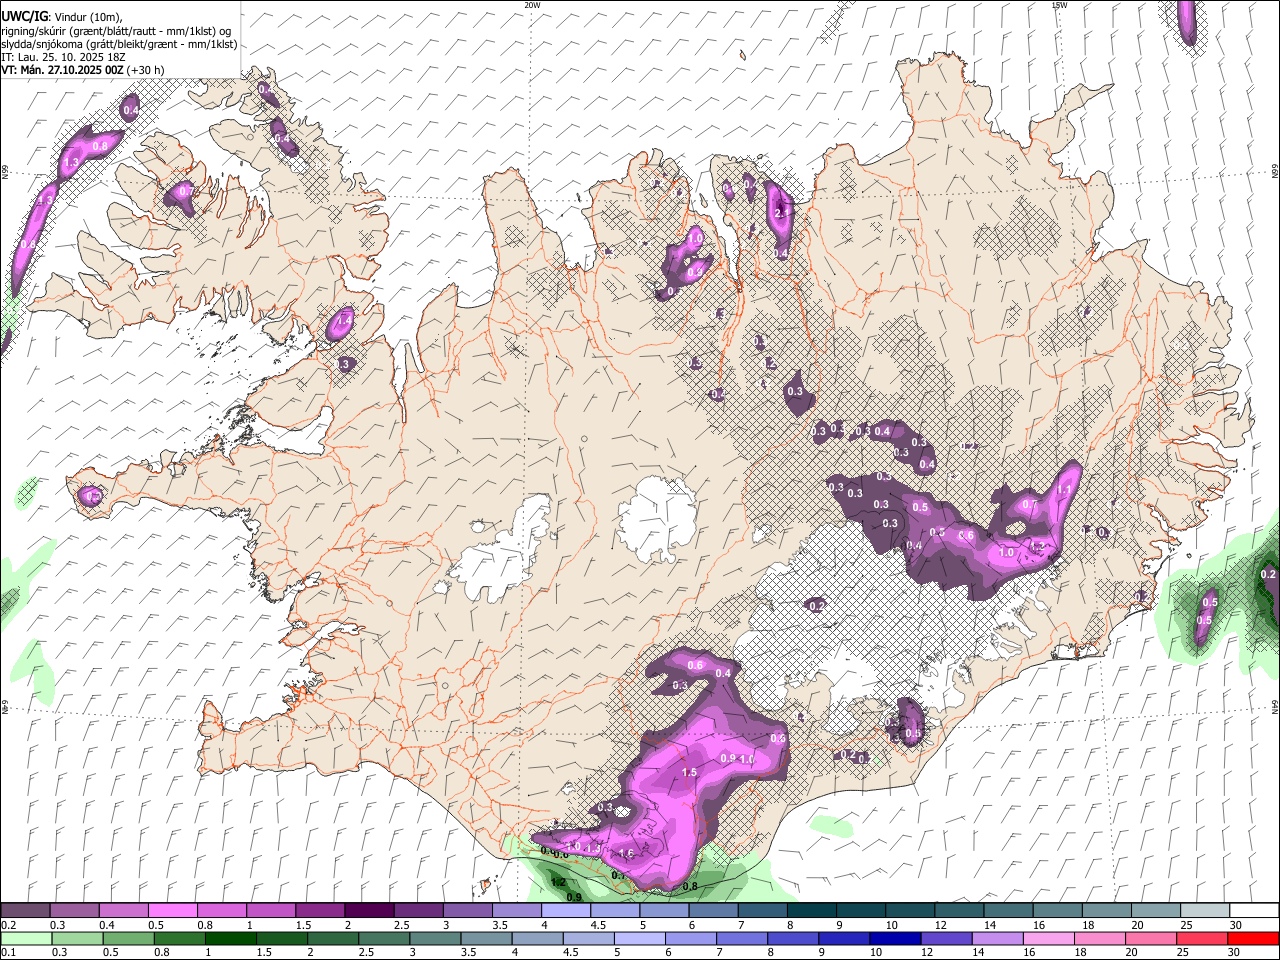Click the "1.6" snowfall value near south coast

(x=627, y=854)
